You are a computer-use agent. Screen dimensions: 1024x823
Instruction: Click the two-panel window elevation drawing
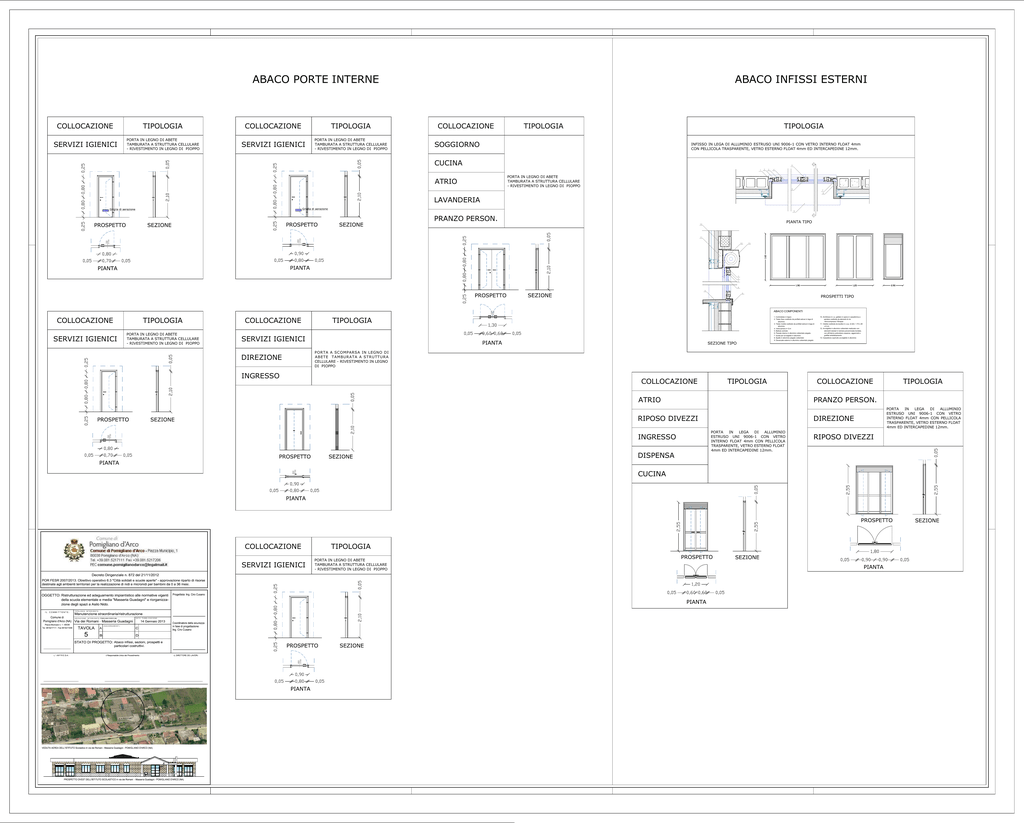pyautogui.click(x=854, y=258)
